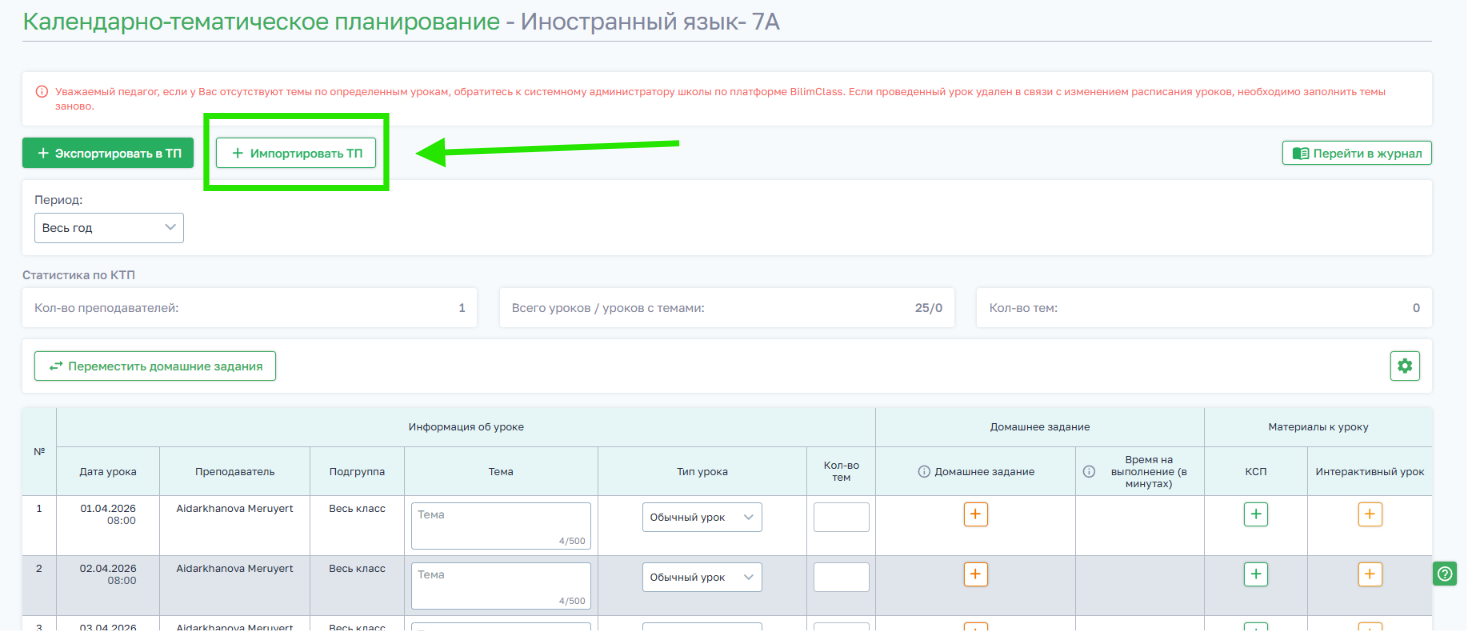Screen dimensions: 1467x631
Task: Click the Подгруппа column header
Action: pos(357,471)
